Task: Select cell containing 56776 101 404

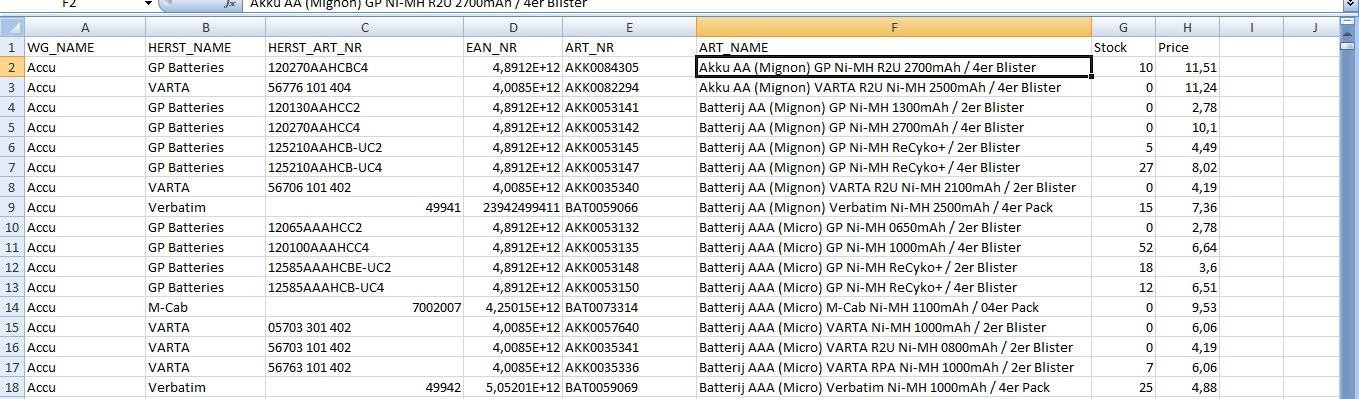Action: point(364,87)
